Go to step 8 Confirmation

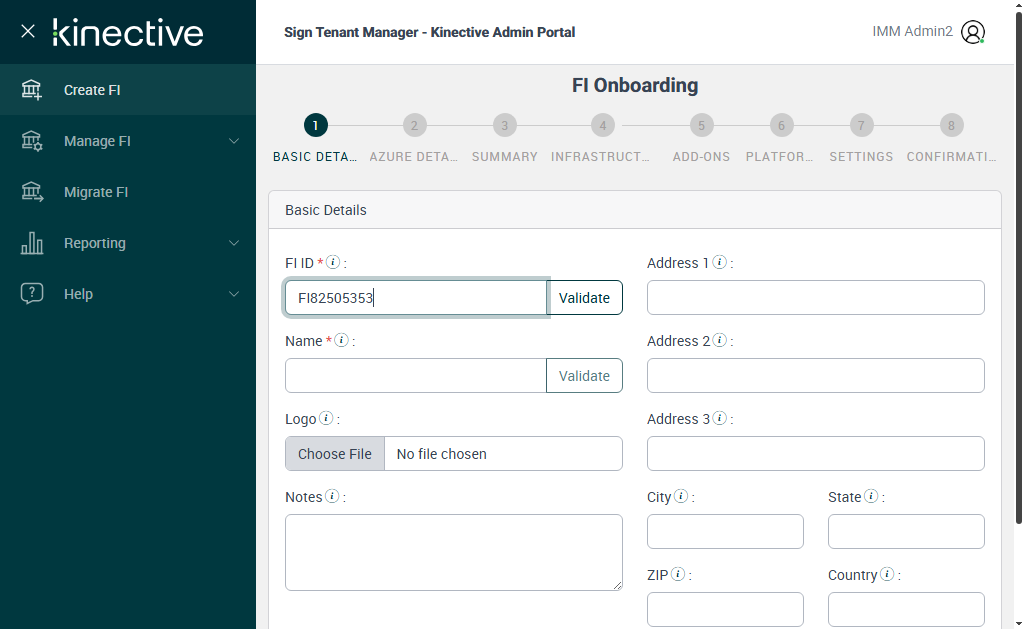pyautogui.click(x=952, y=125)
